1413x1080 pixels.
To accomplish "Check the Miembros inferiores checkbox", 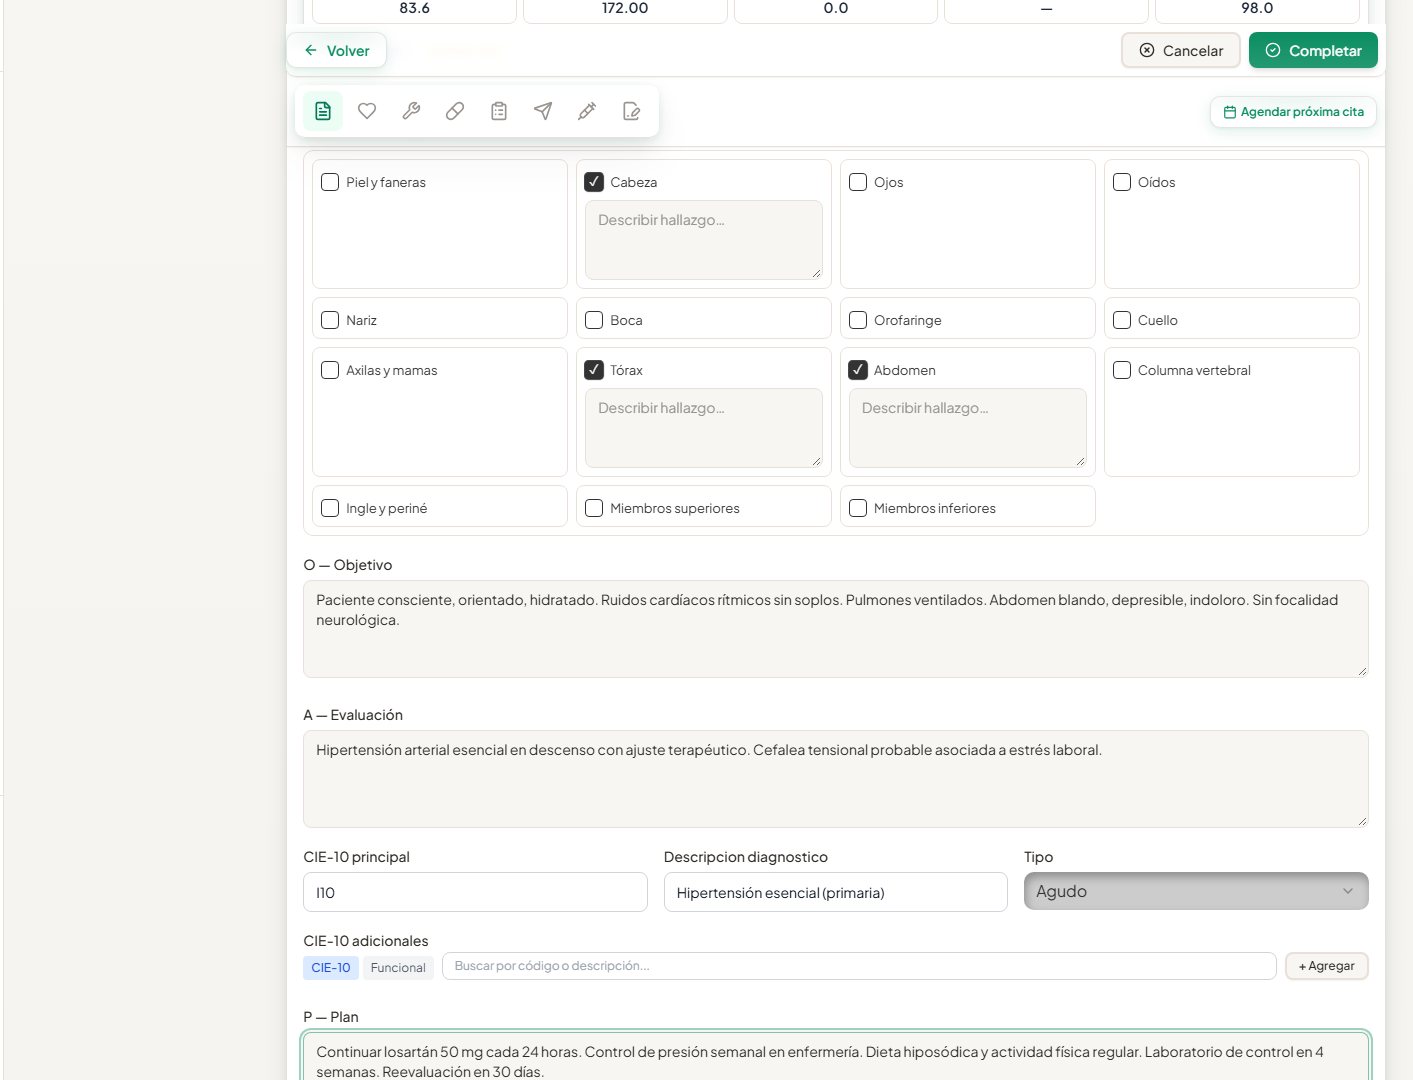I will (858, 508).
